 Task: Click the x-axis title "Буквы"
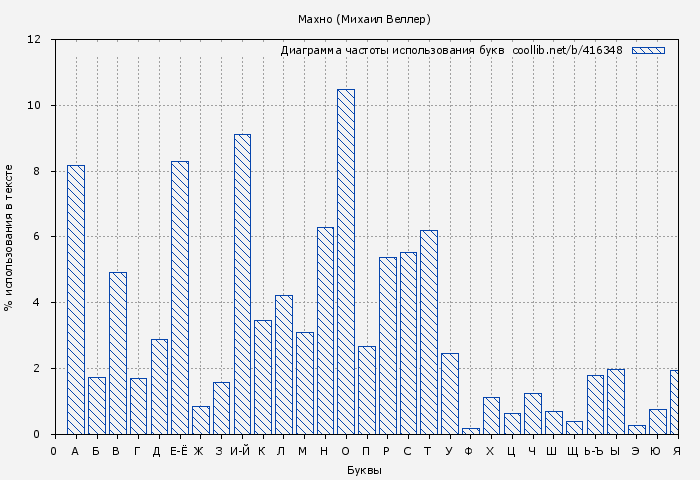point(364,470)
